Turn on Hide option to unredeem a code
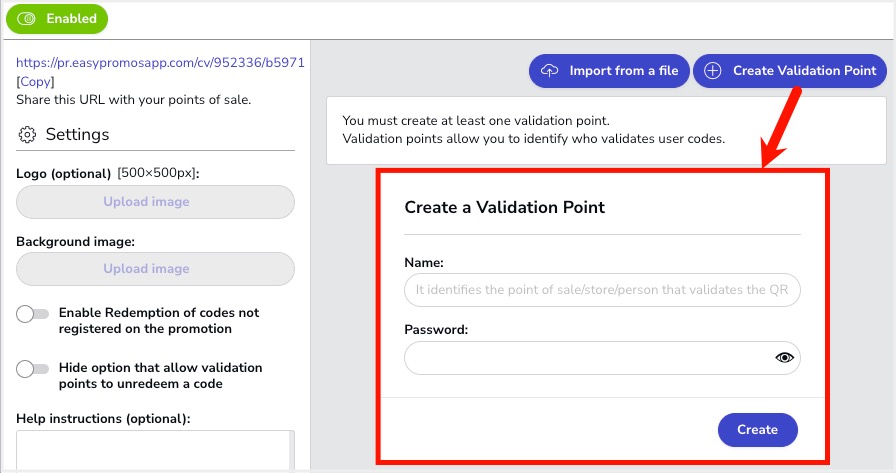Viewport: 896px width, 473px height. coord(33,368)
